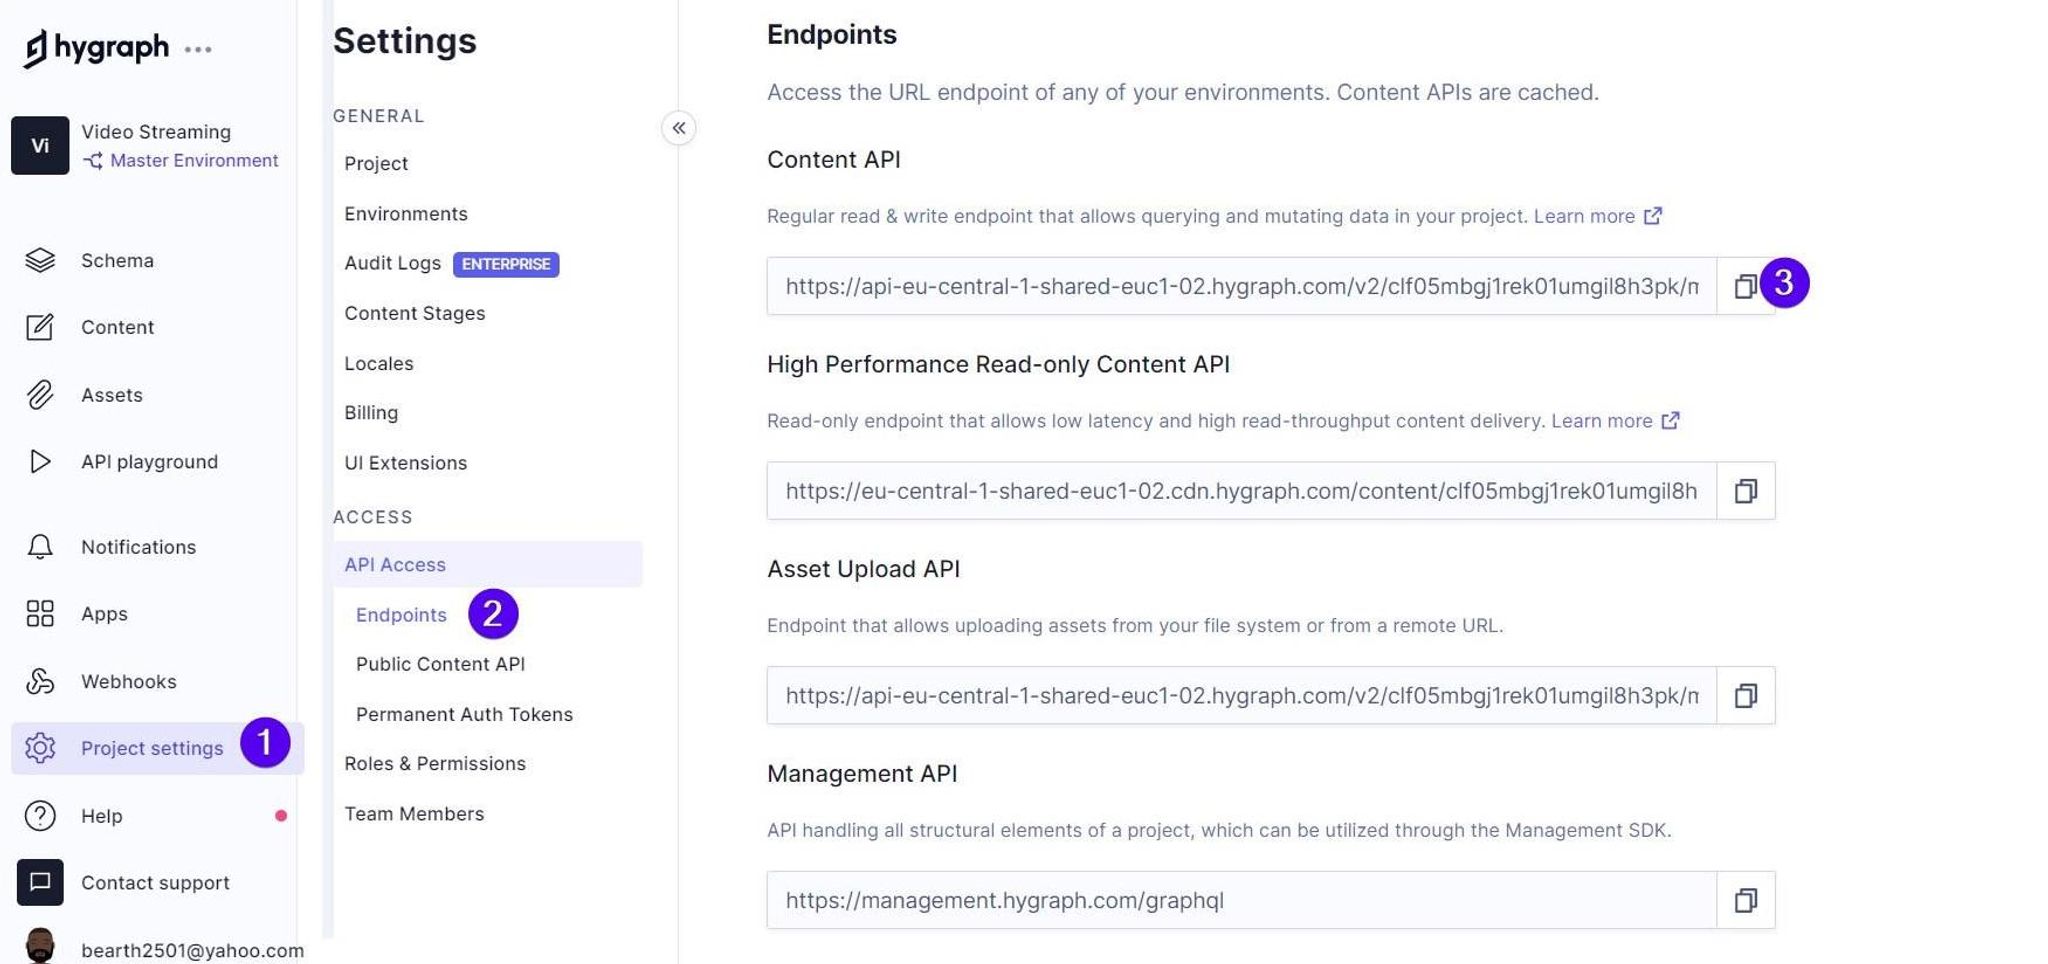Click the user profile avatar

coord(40,946)
